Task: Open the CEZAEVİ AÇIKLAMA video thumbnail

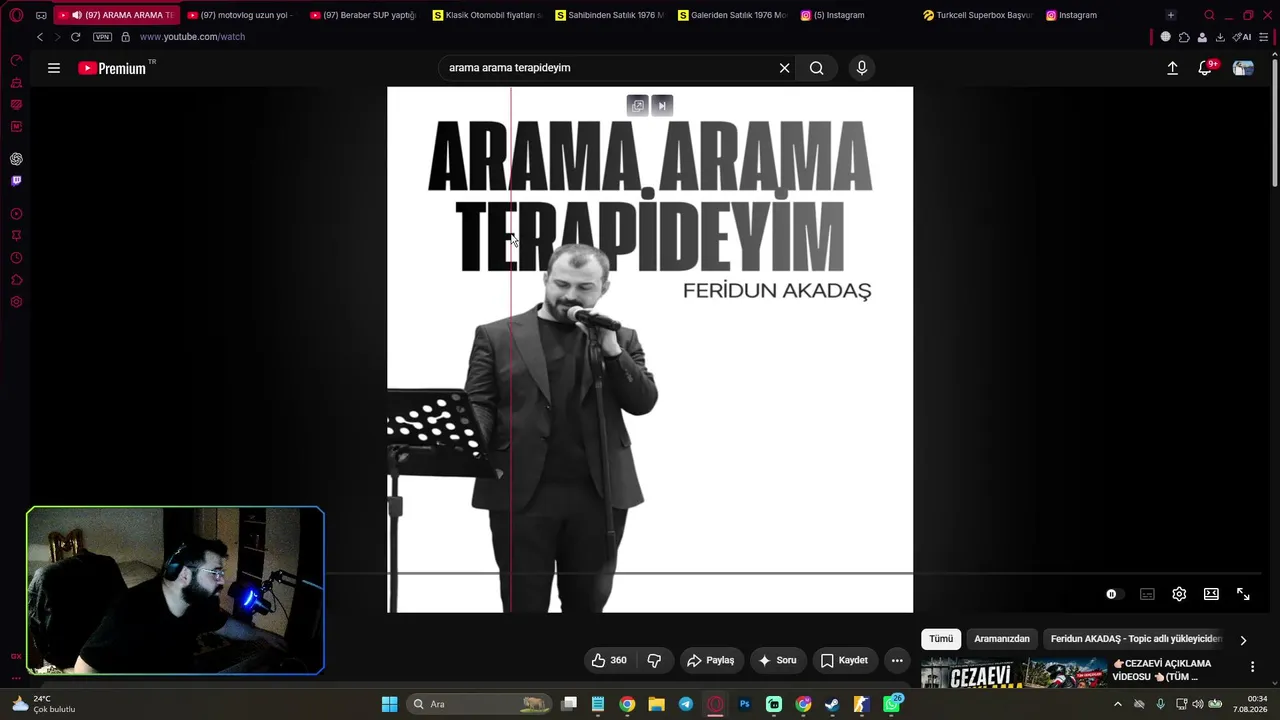Action: click(1014, 673)
